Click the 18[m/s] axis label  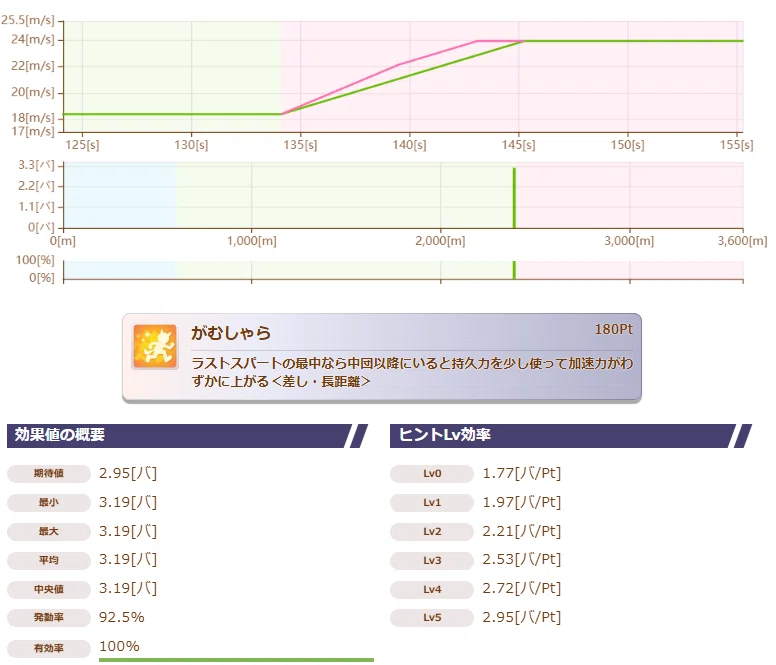click(33, 118)
